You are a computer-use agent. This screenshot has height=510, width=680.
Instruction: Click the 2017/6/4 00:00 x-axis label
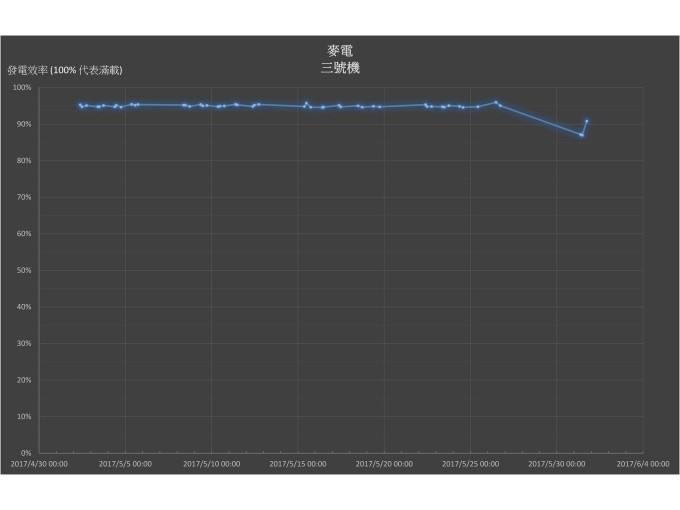643,464
